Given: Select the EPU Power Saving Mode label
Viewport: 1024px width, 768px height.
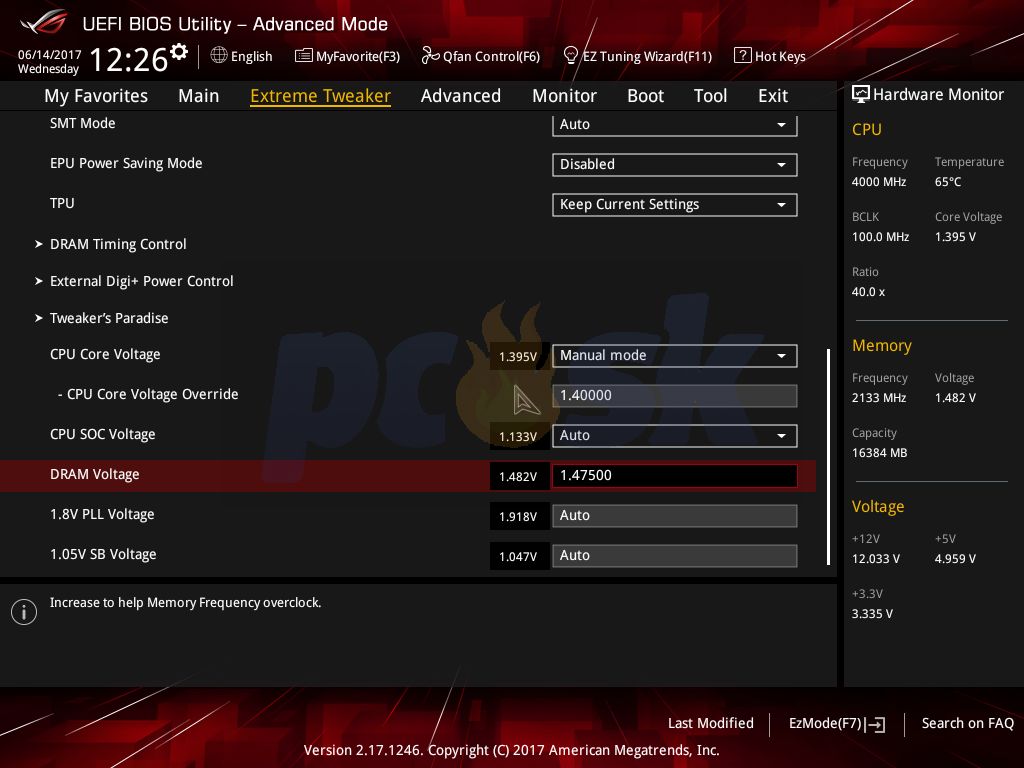Looking at the screenshot, I should [126, 163].
